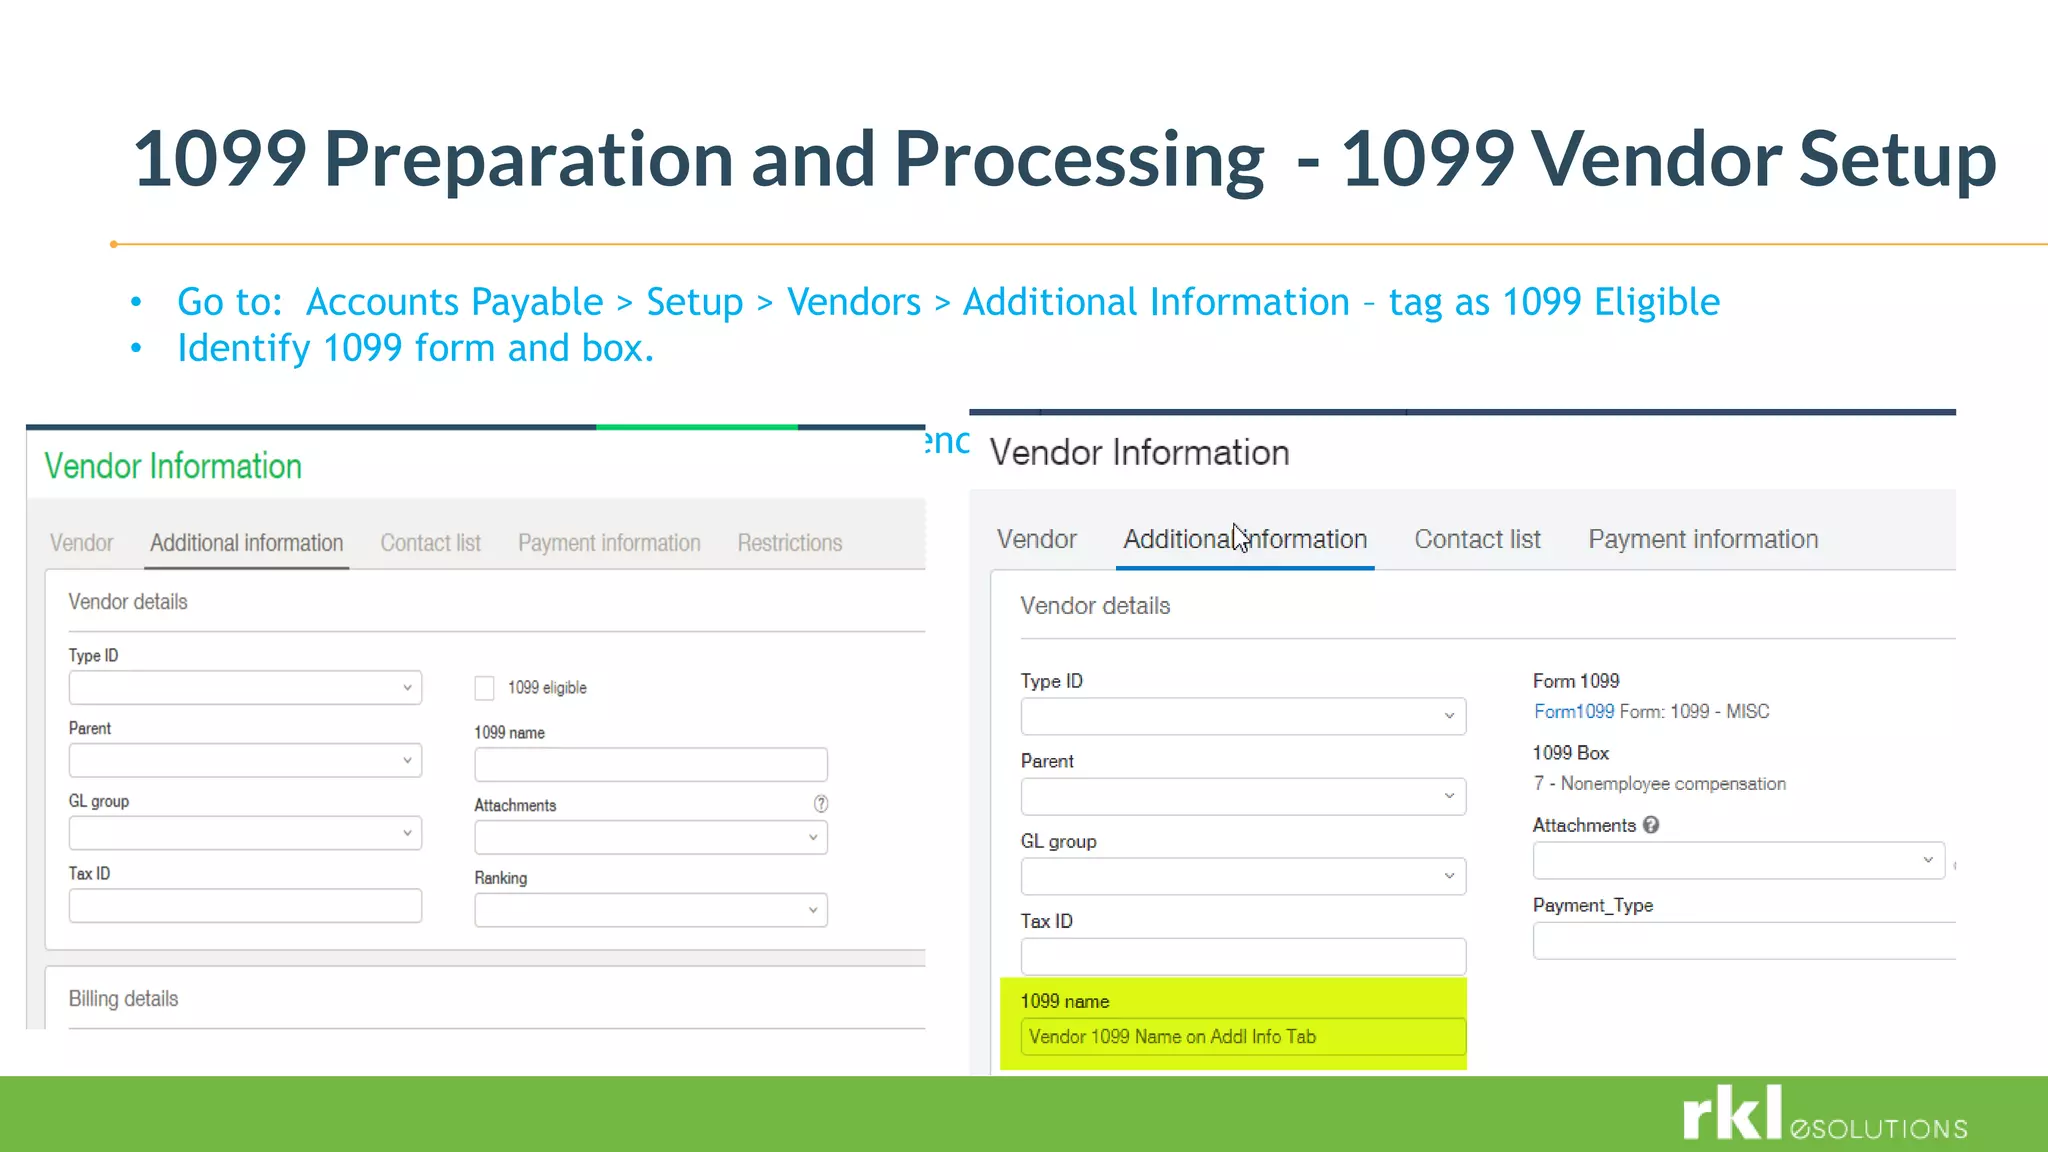
Task: Click 1099 name field in left panel
Action: click(651, 765)
